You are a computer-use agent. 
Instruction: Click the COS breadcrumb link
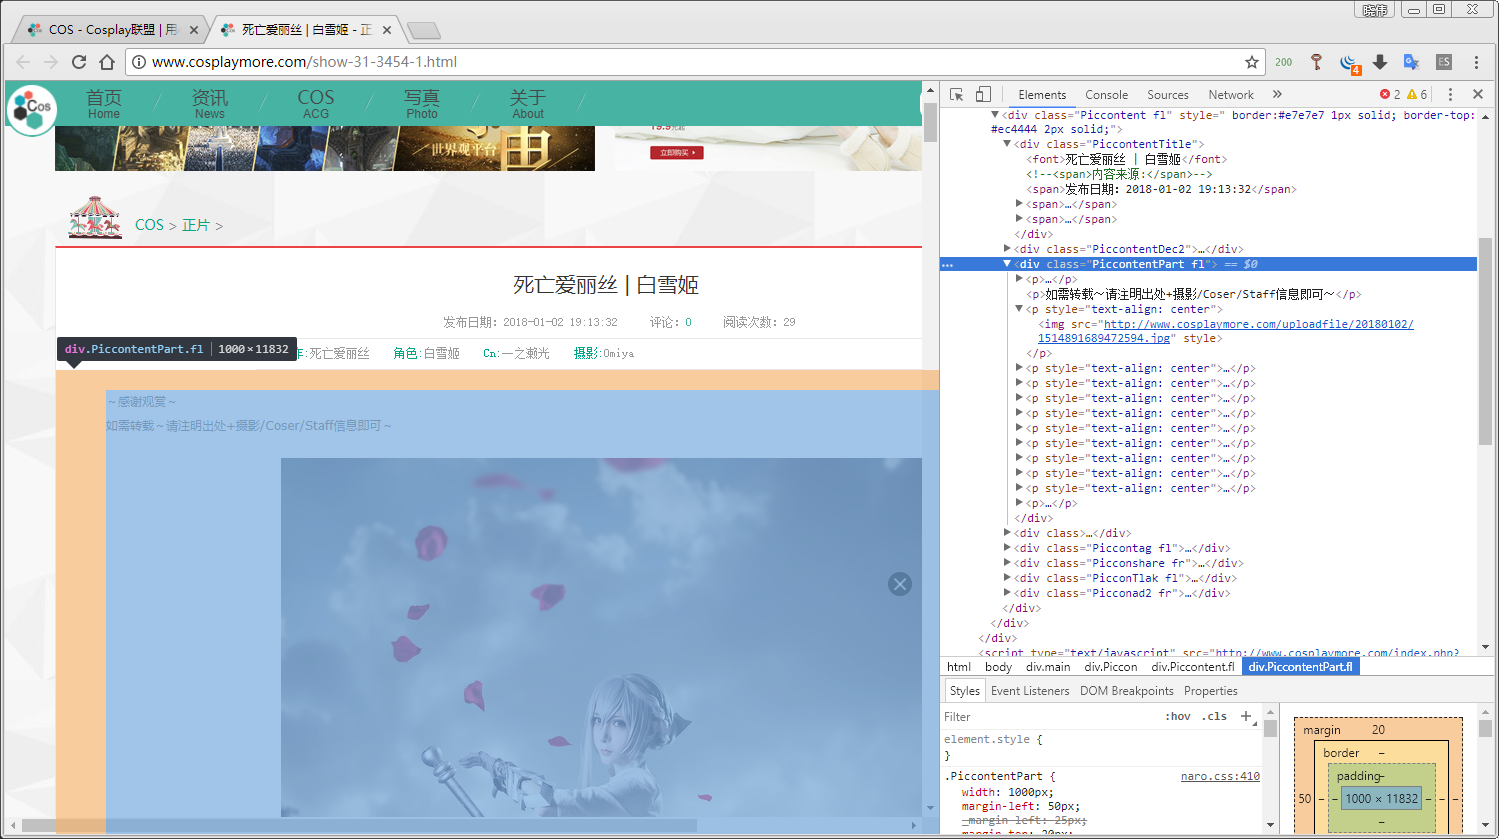[x=149, y=225]
